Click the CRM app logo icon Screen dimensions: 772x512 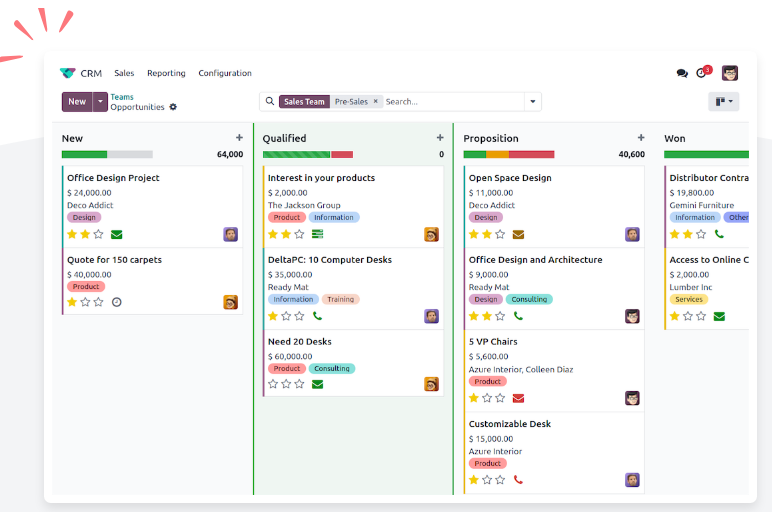pos(67,73)
